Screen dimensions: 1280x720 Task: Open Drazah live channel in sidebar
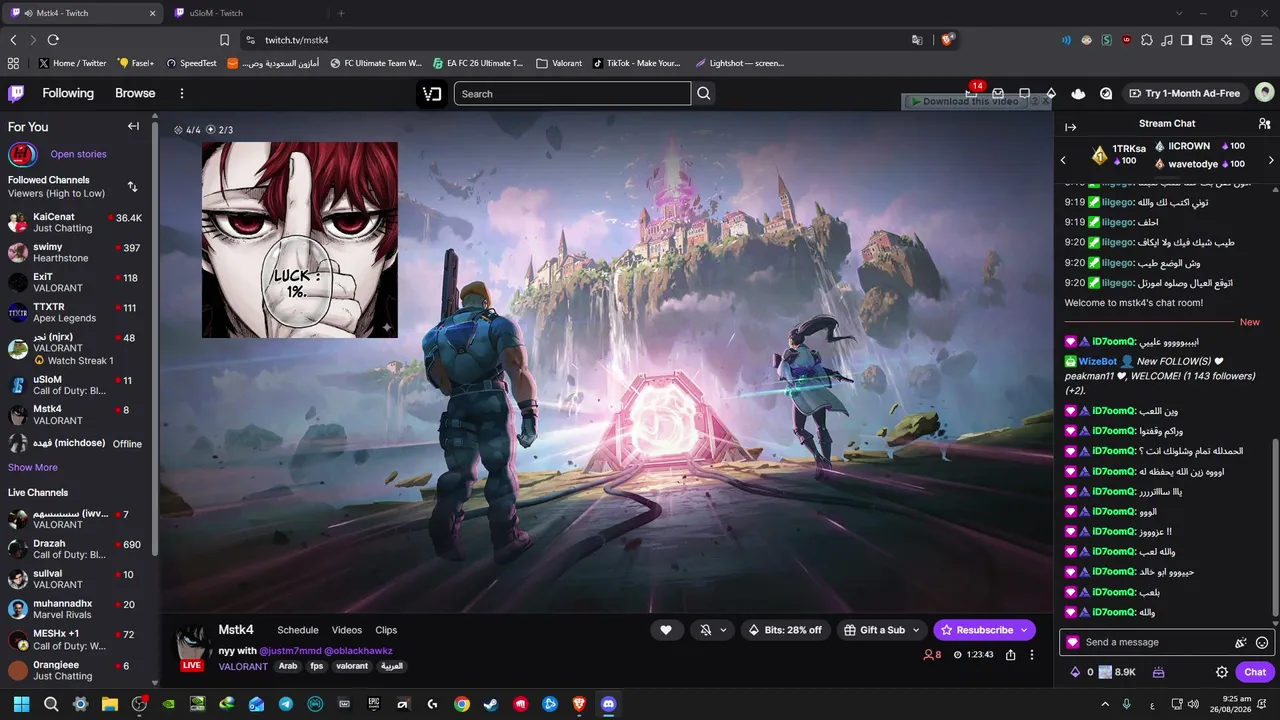tap(78, 549)
